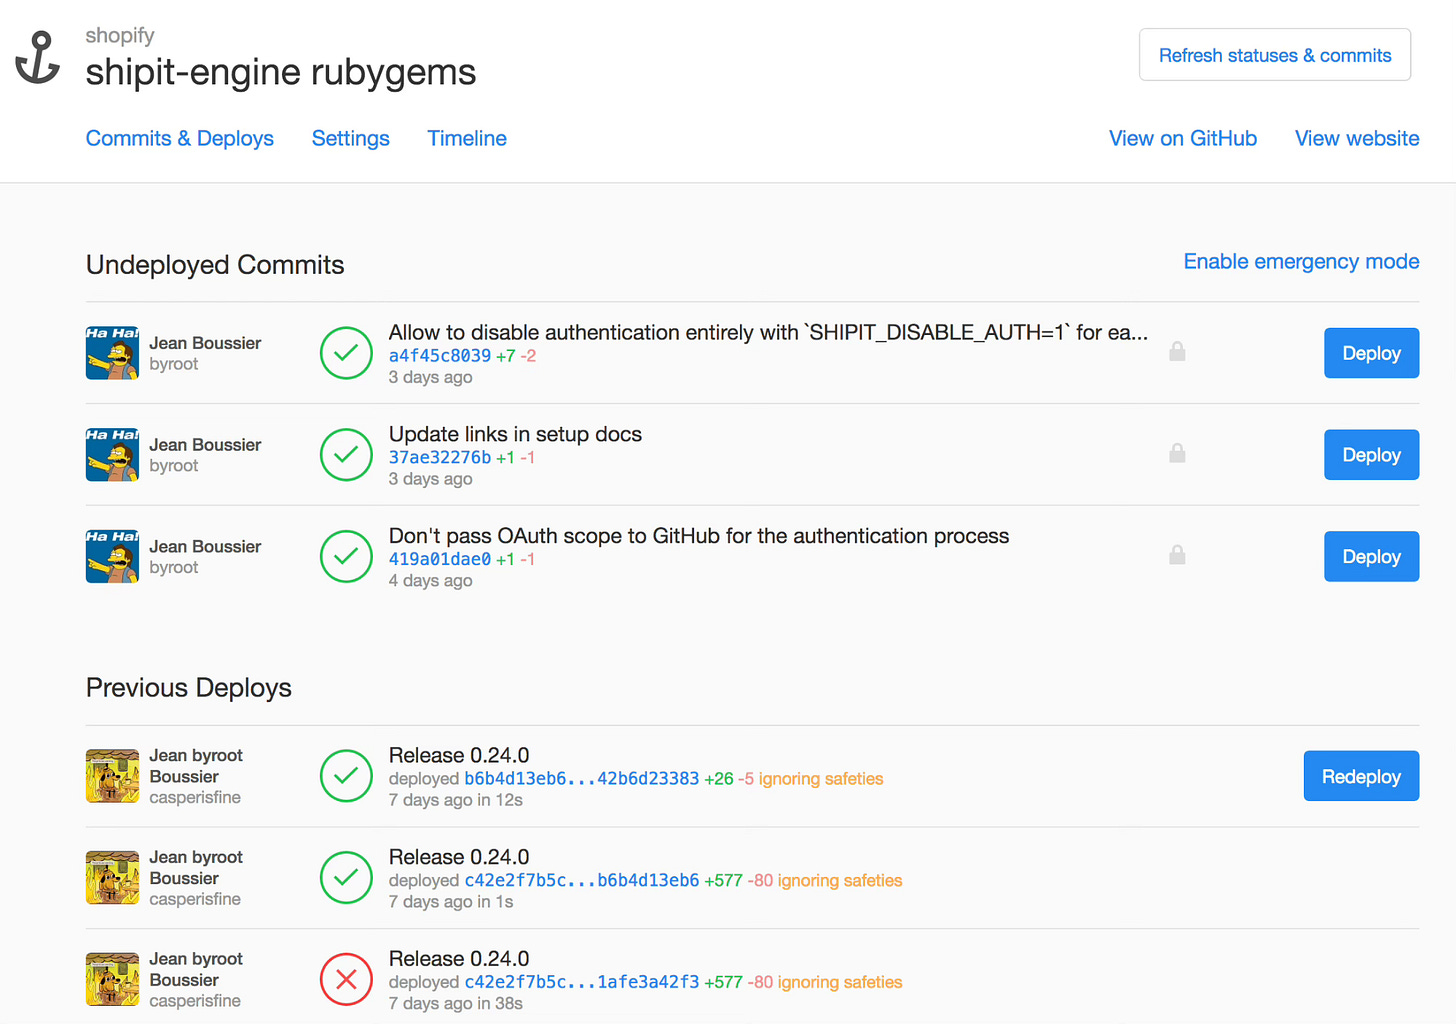Click the red failed status icon on the last deploy
The image size is (1456, 1024).
pos(346,979)
